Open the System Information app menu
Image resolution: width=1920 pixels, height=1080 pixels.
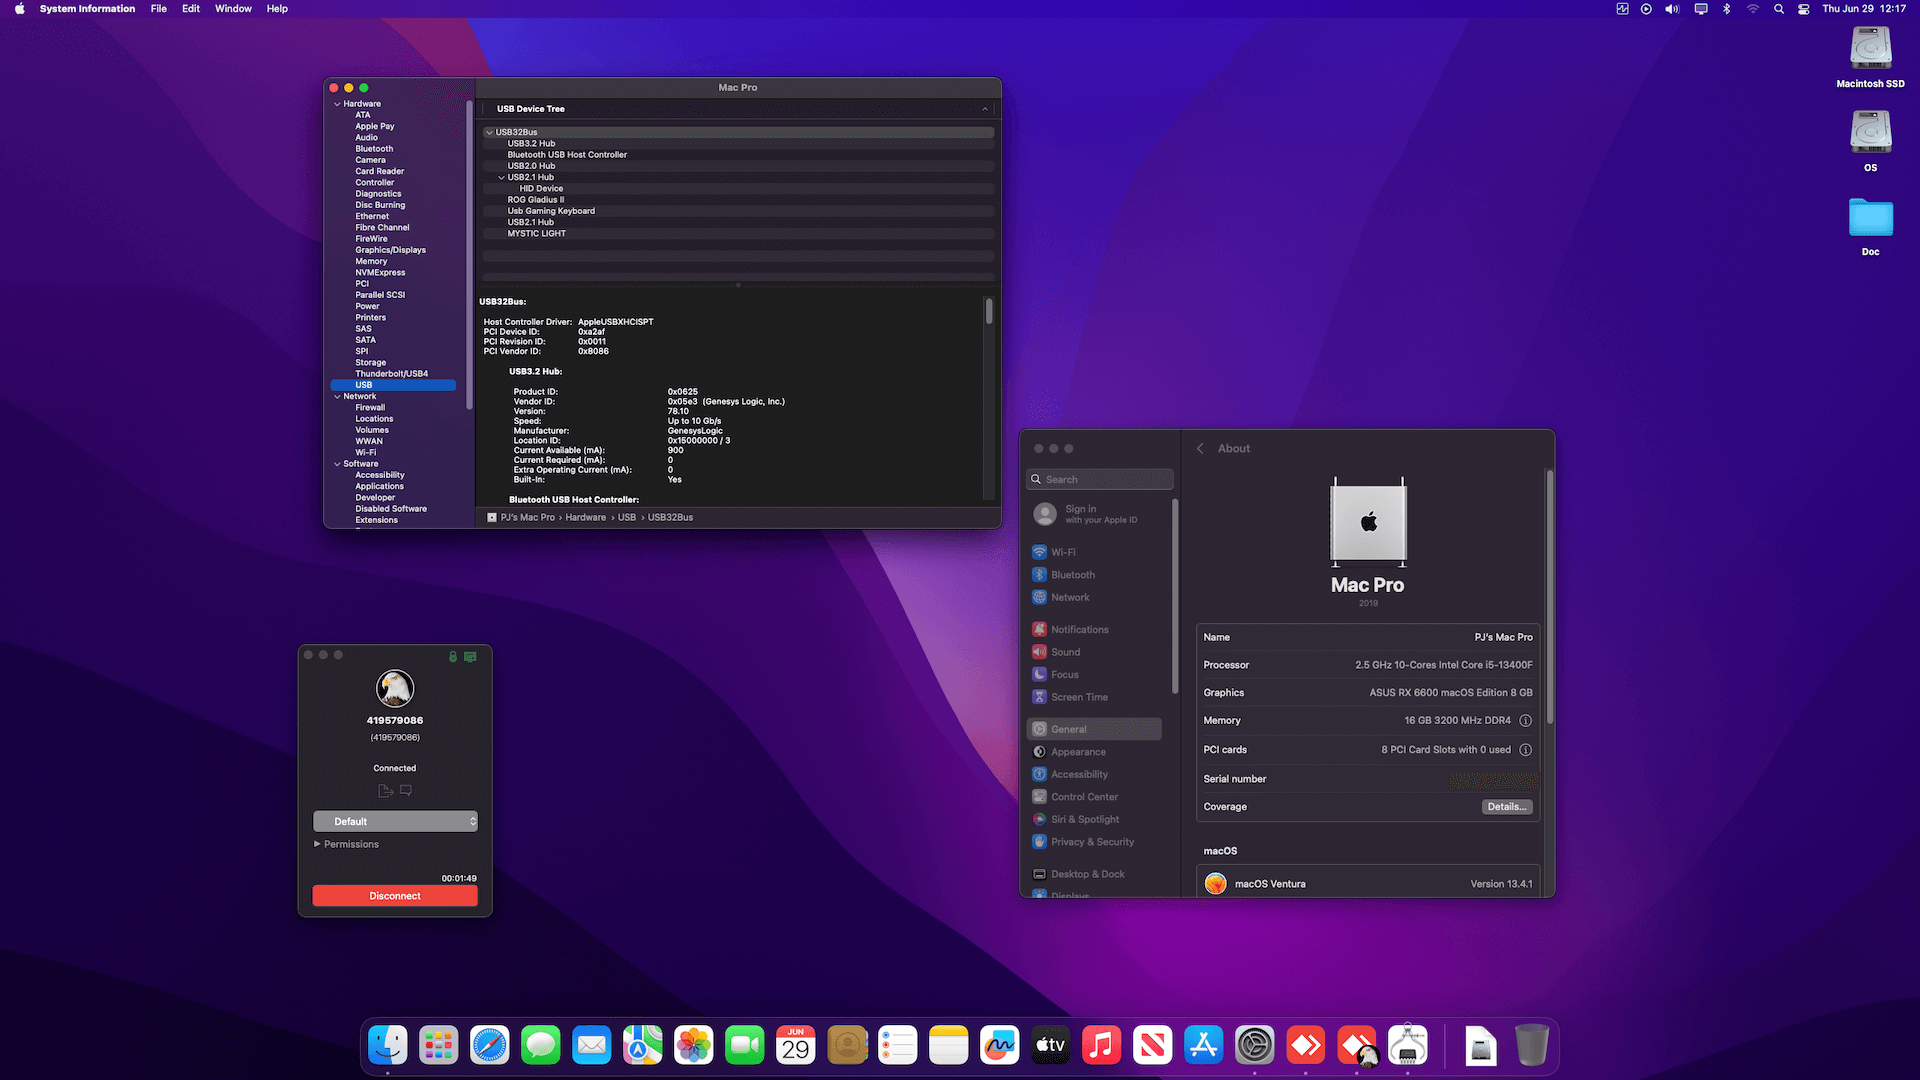[x=87, y=9]
